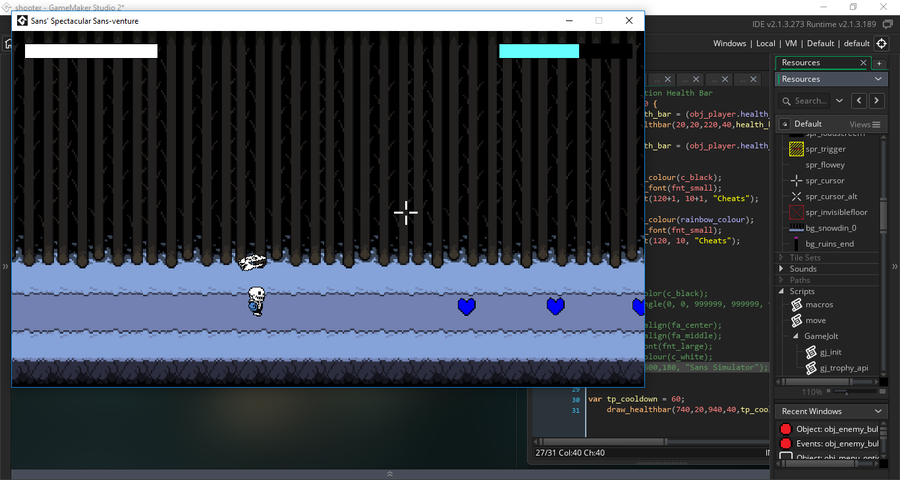900x480 pixels.
Task: Go to next search result arrow
Action: tap(876, 101)
